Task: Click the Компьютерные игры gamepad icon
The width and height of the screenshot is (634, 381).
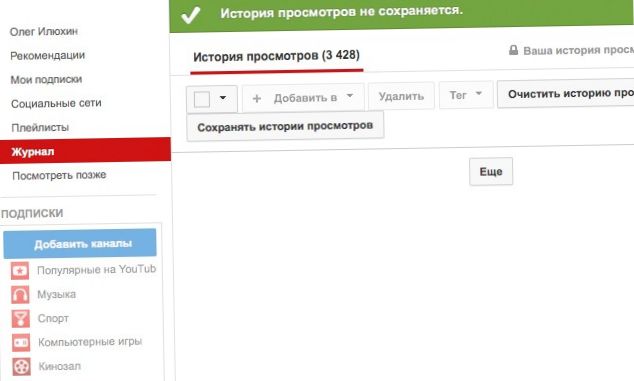Action: click(x=21, y=343)
